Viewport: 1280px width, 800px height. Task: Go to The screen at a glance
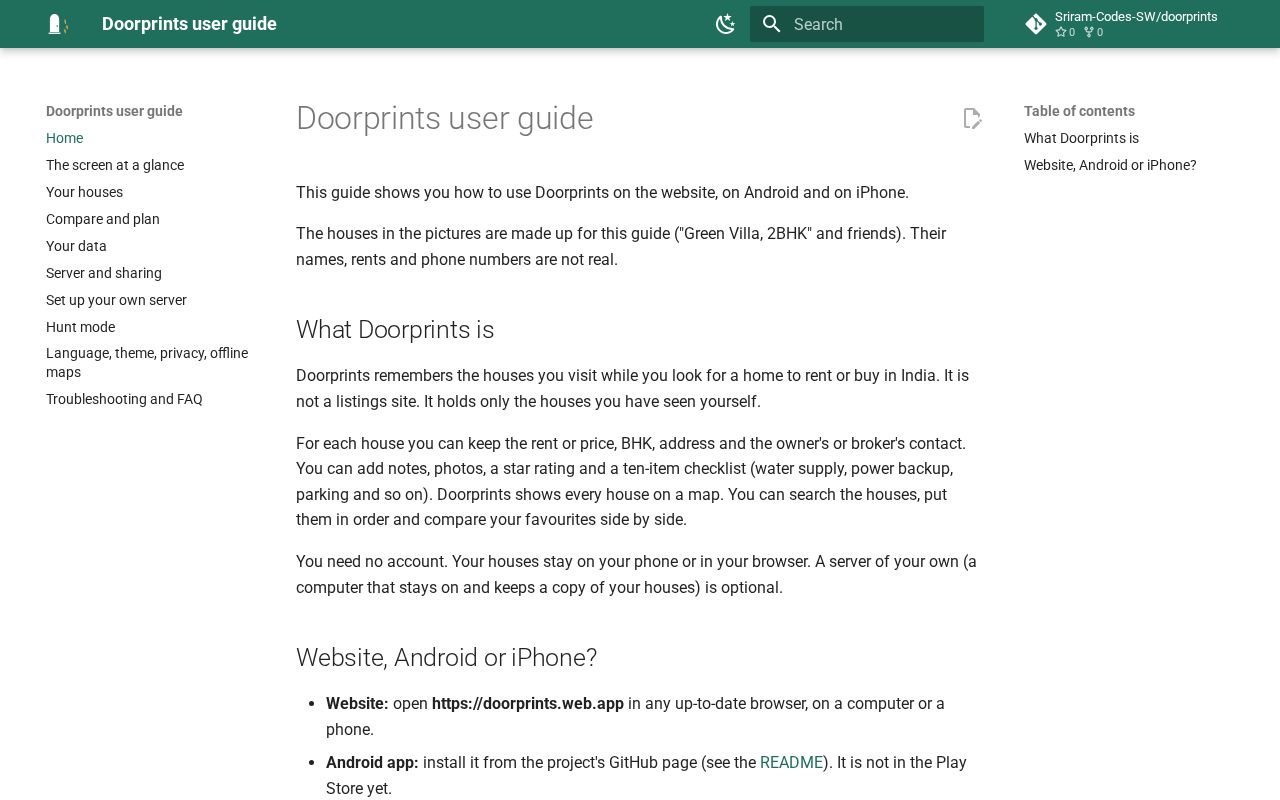tap(115, 165)
